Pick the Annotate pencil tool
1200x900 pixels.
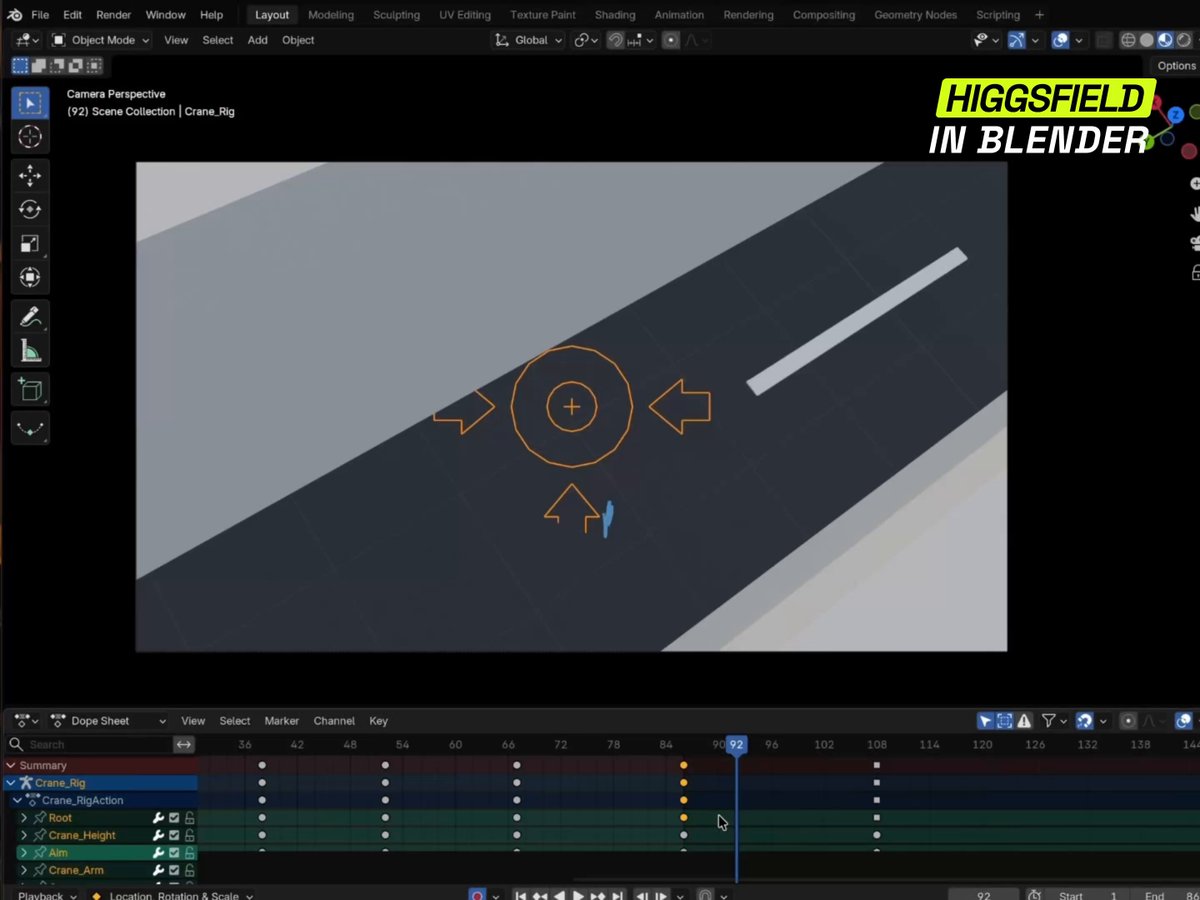click(x=30, y=318)
